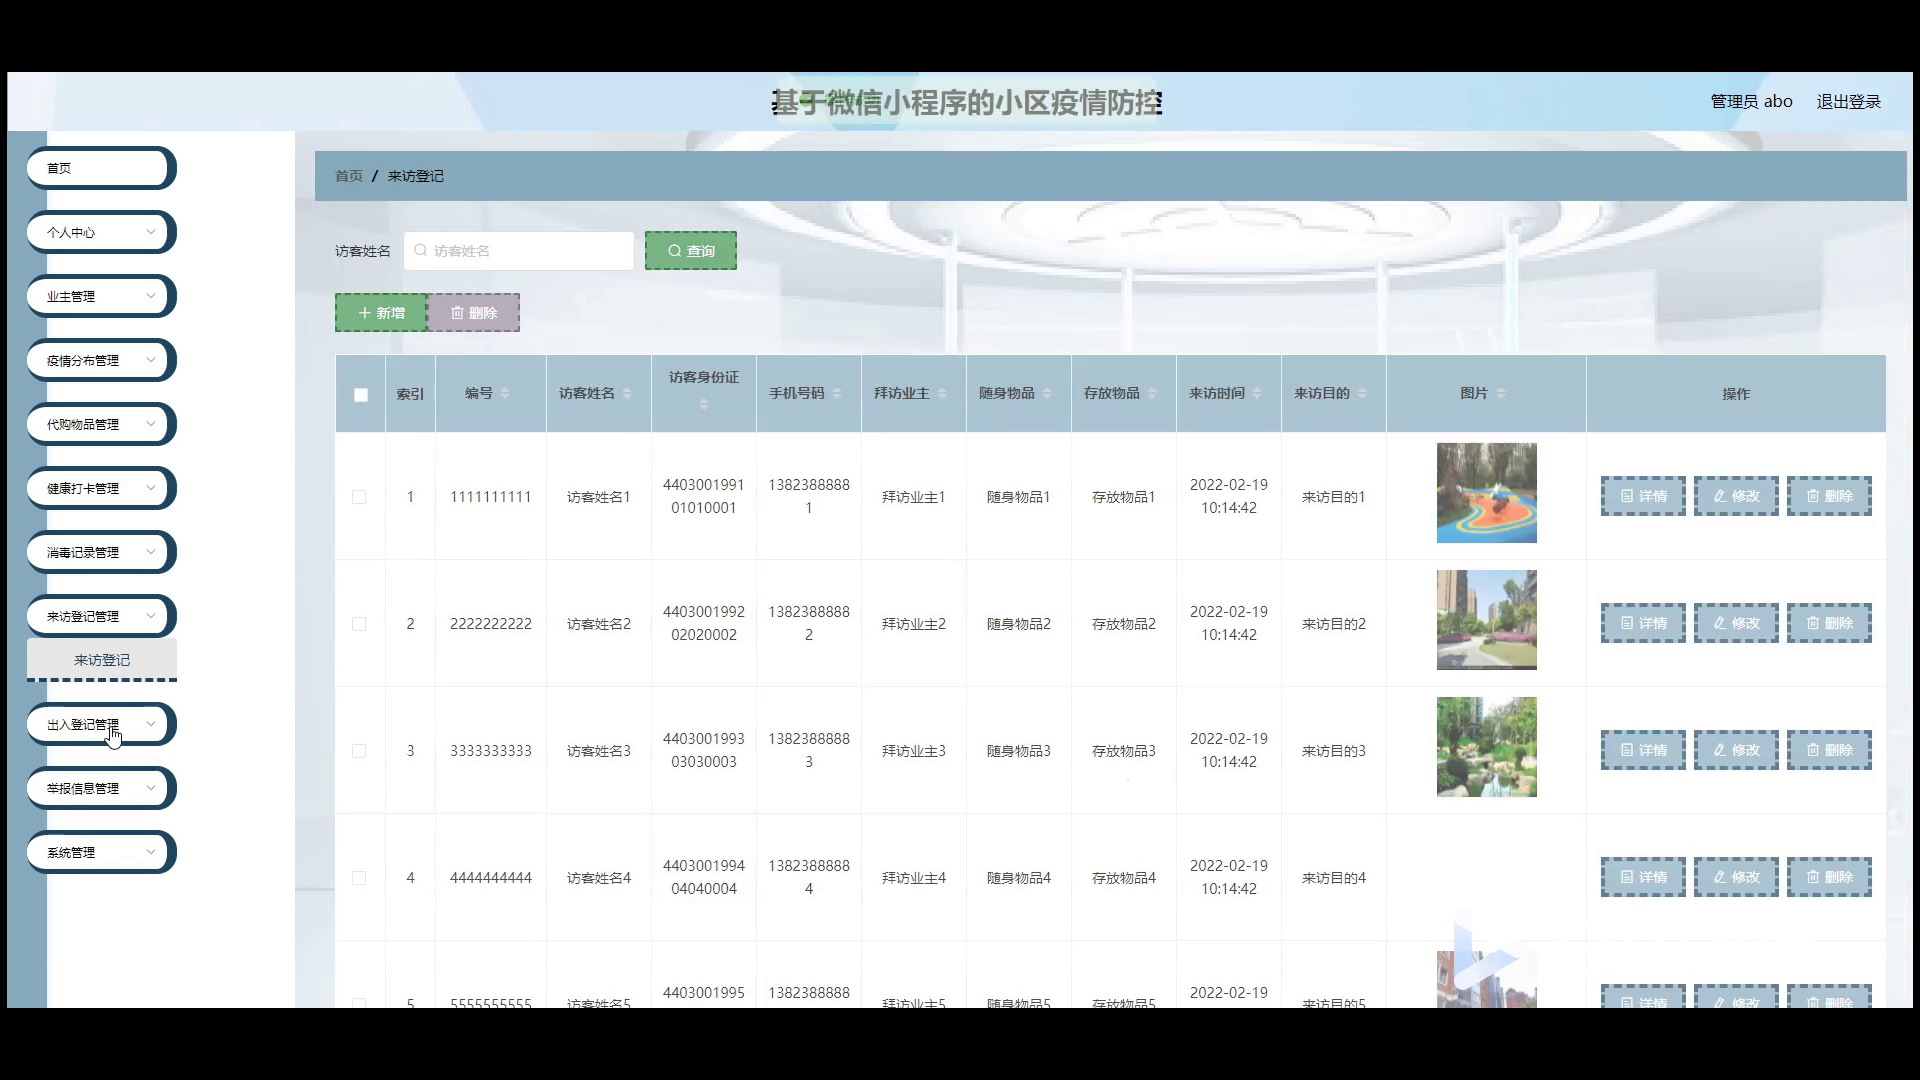Click the 存放物品4 cell
This screenshot has width=1920, height=1080.
(x=1123, y=878)
